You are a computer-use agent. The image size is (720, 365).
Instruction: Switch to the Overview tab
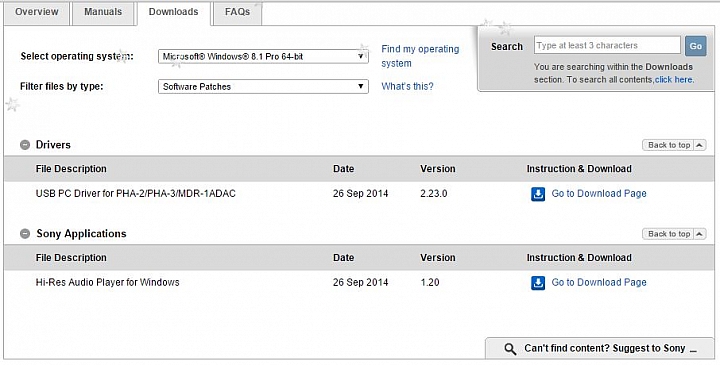[37, 12]
